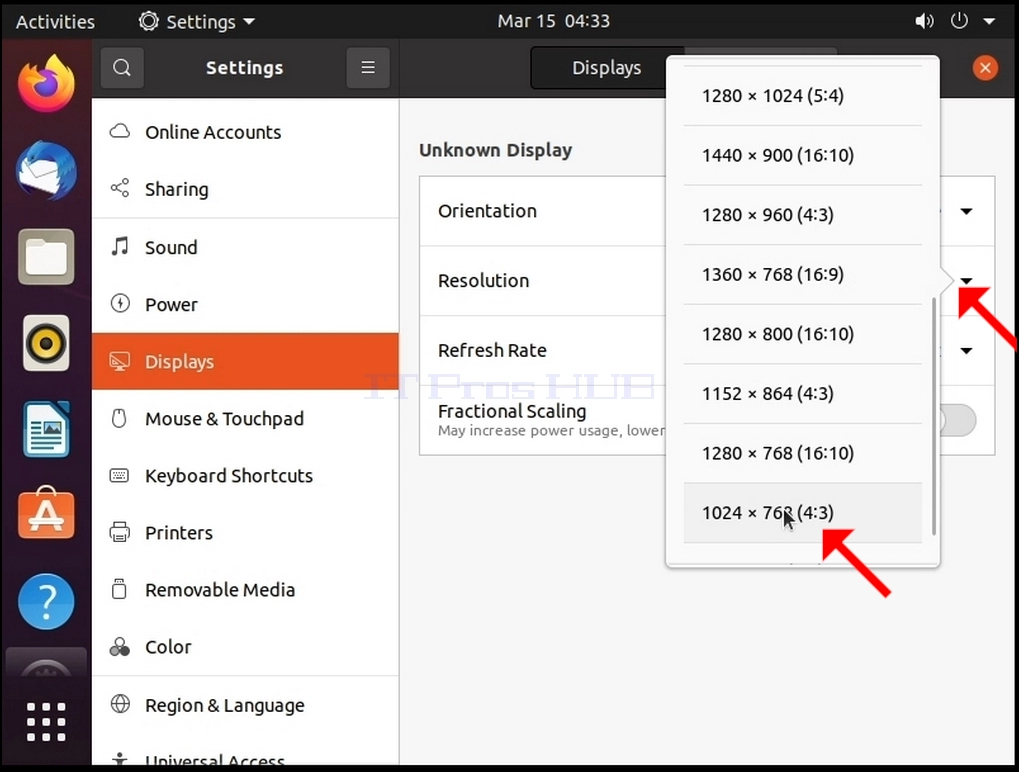Open the Files manager dock icon
1019x772 pixels.
(x=46, y=257)
